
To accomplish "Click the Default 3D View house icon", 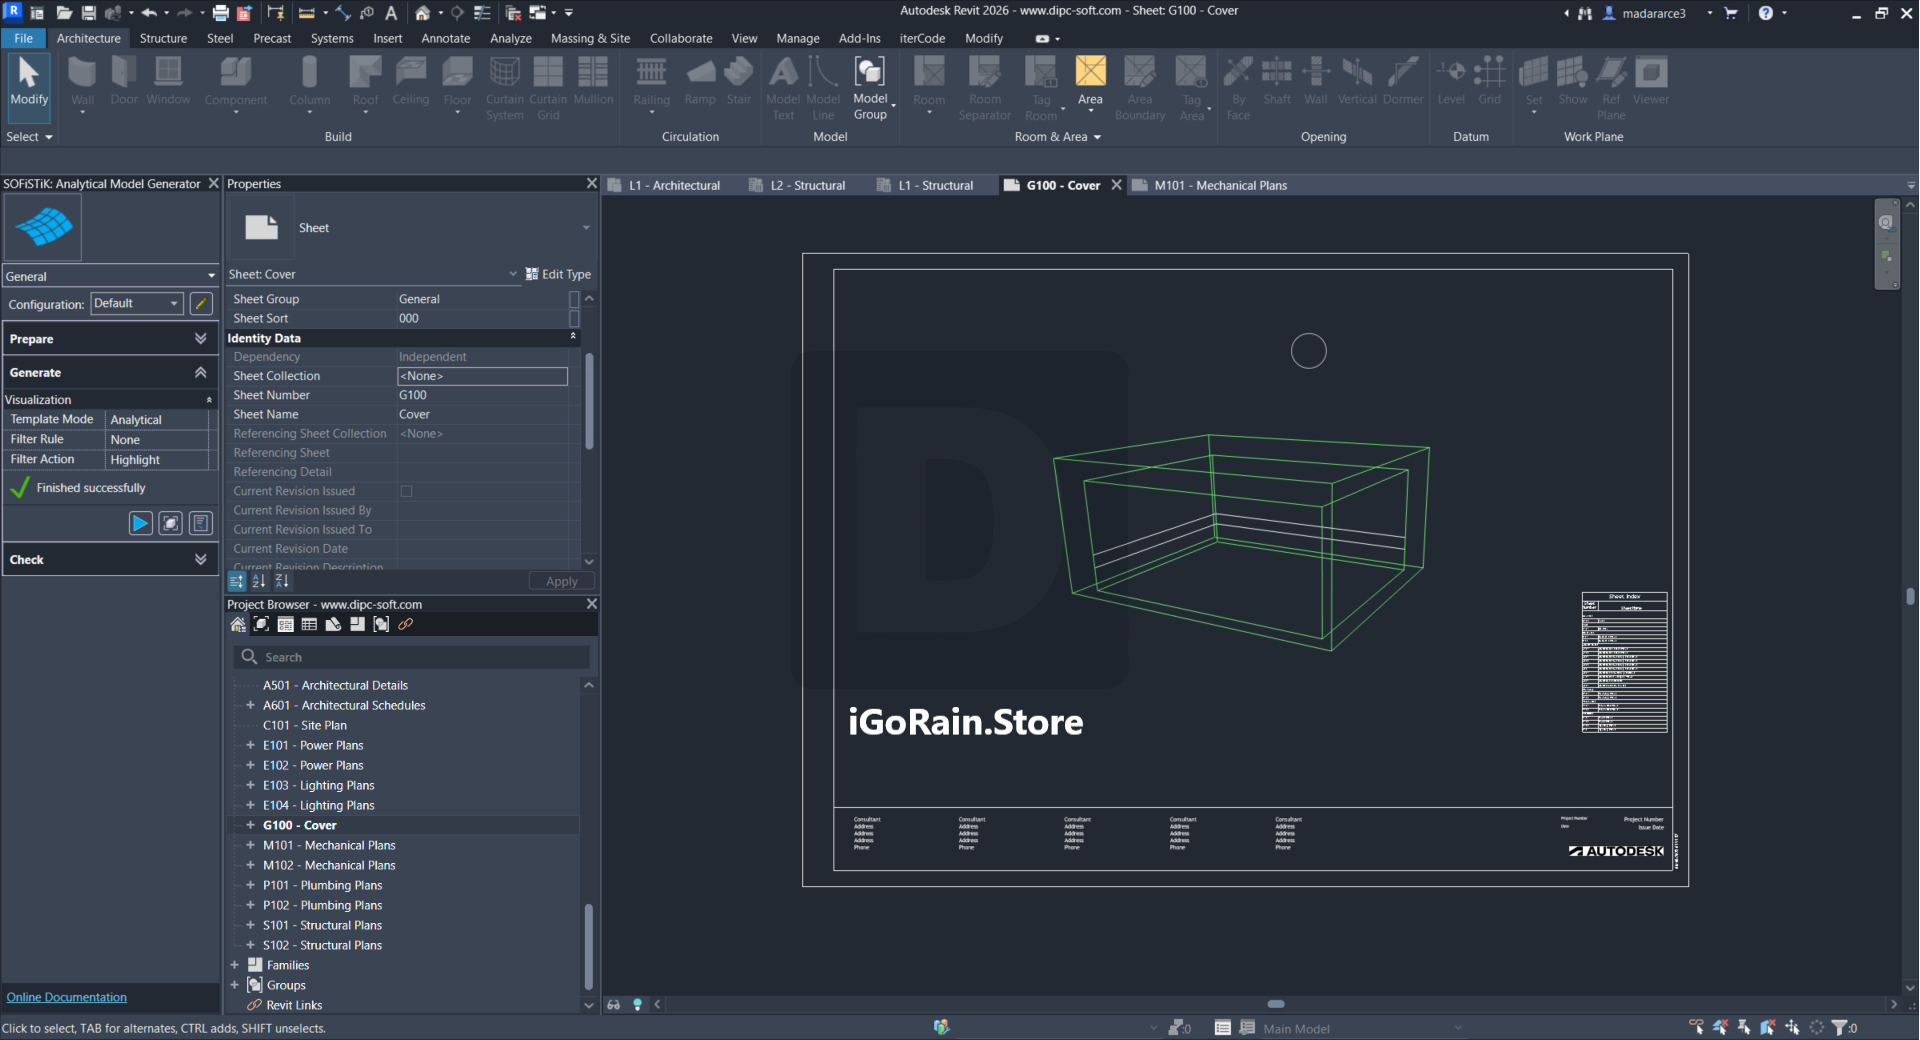I will (x=423, y=13).
